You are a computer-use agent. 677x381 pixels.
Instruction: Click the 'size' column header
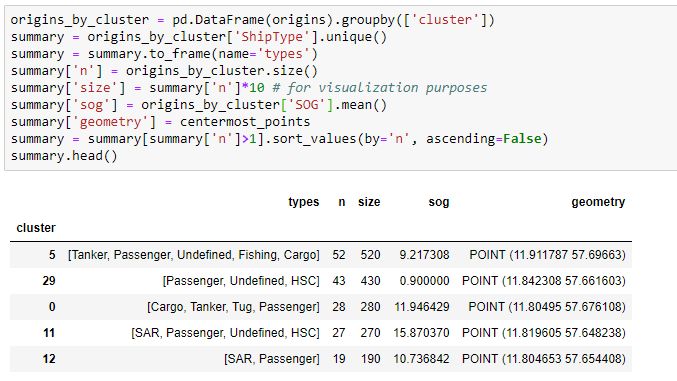click(369, 202)
